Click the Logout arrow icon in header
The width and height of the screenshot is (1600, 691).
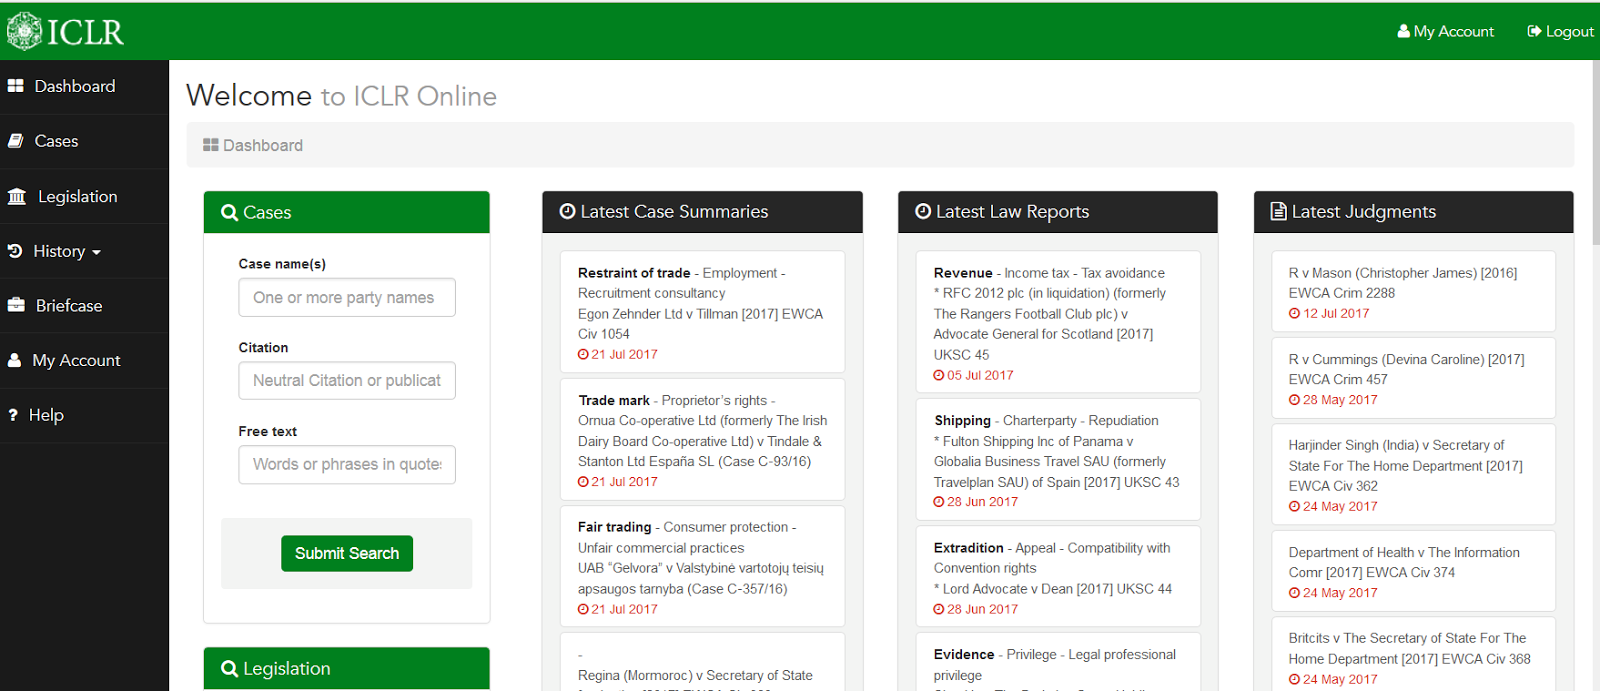(1534, 31)
